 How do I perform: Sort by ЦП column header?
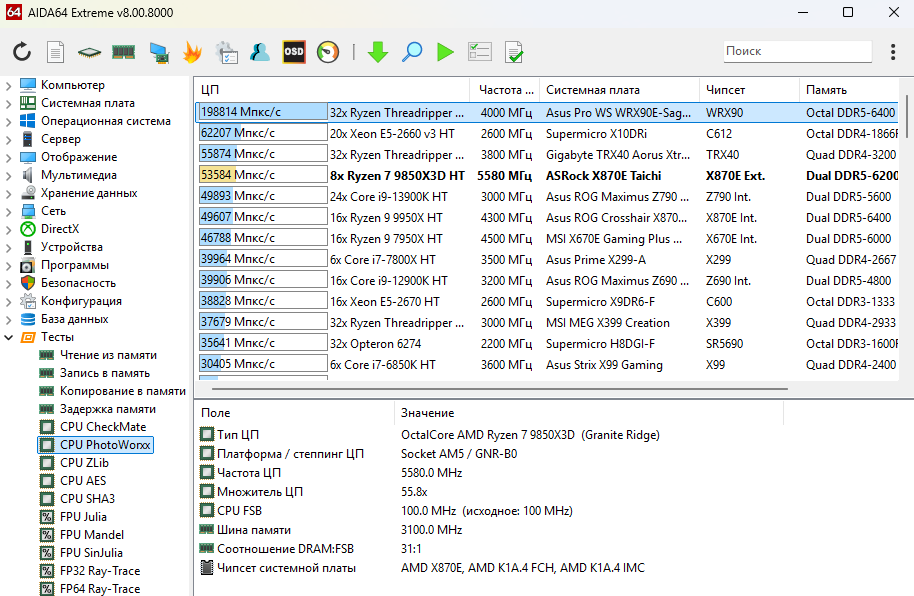click(x=332, y=90)
